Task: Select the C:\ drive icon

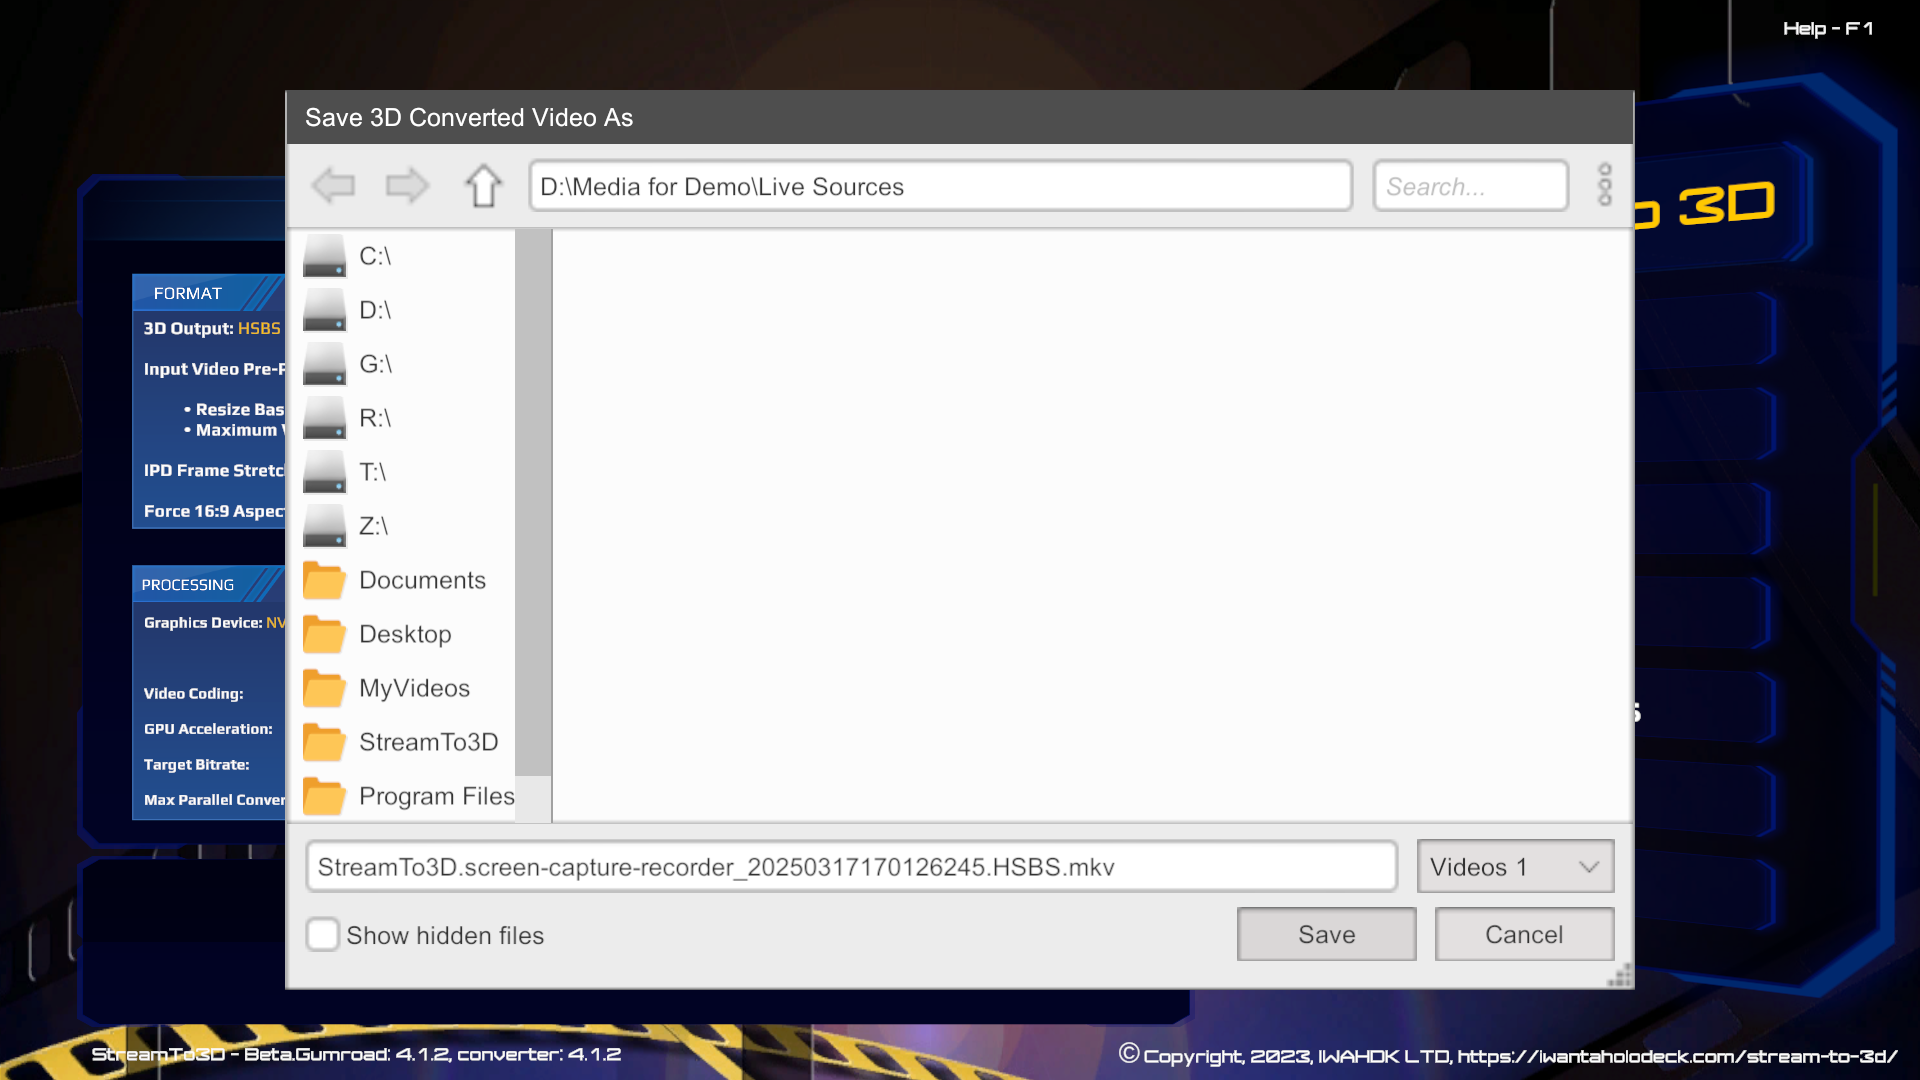Action: click(x=325, y=256)
